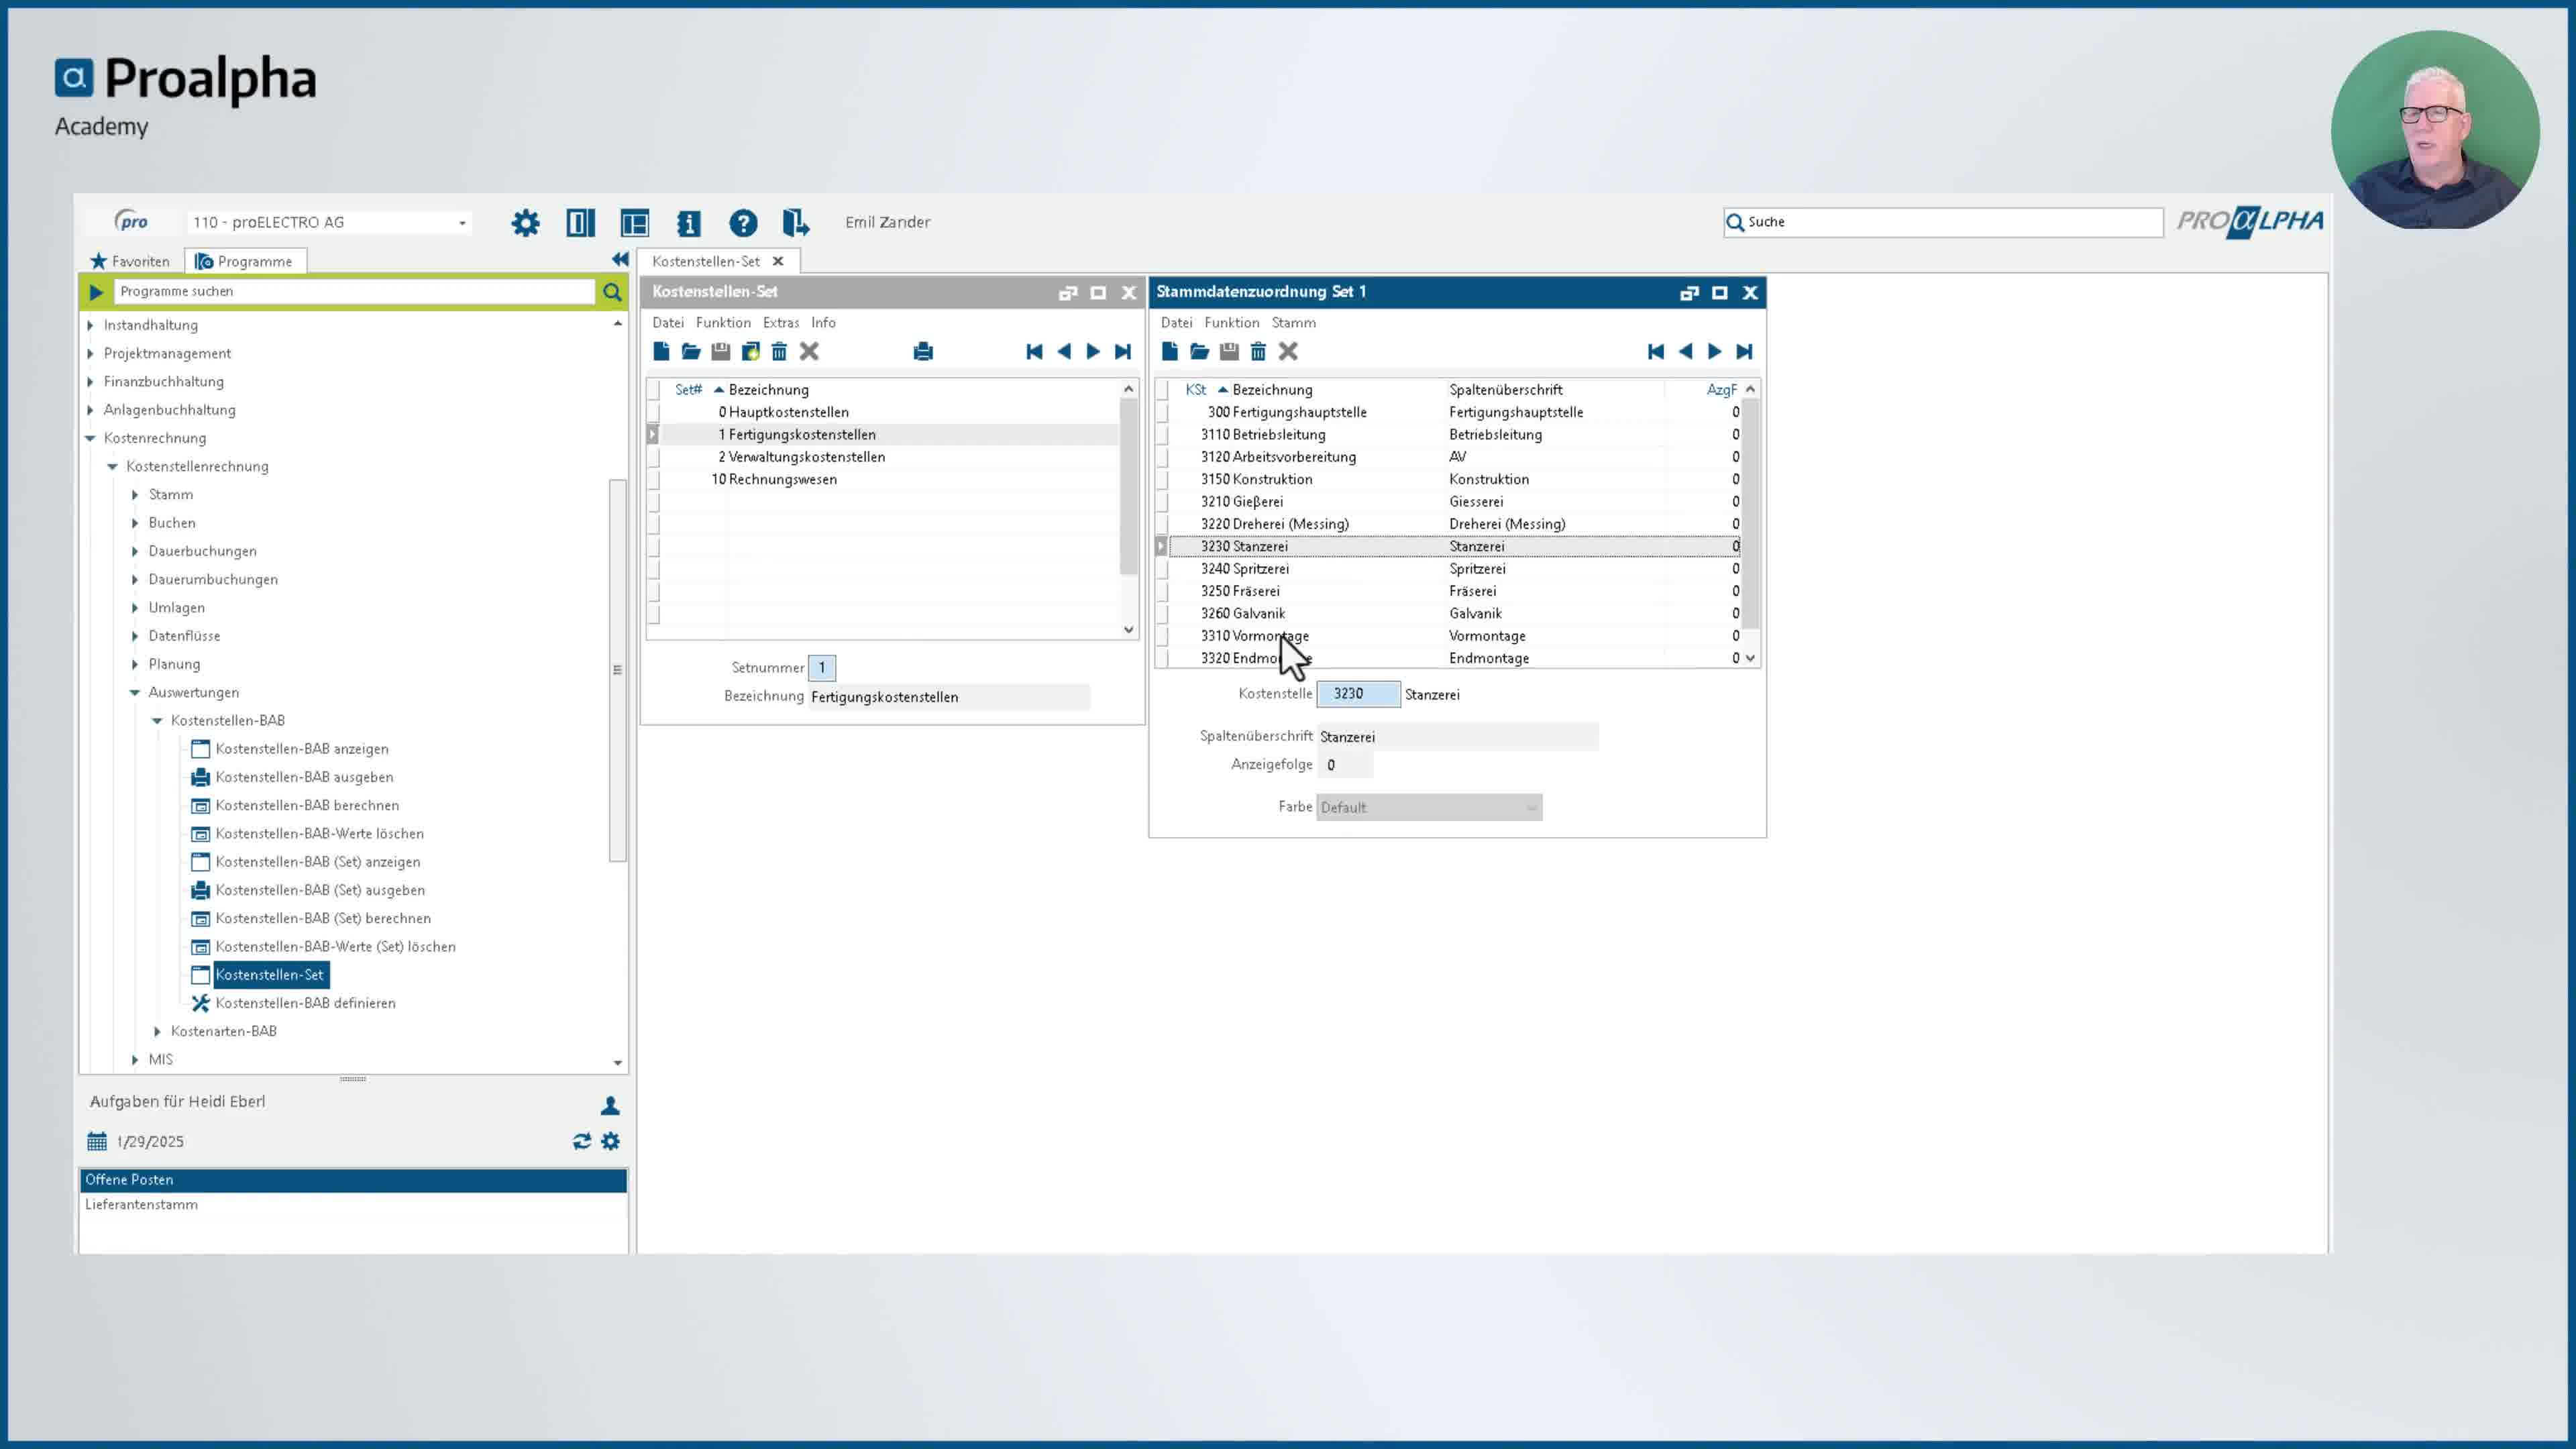Select the row marker for 3210 Gießerei

point(1162,501)
